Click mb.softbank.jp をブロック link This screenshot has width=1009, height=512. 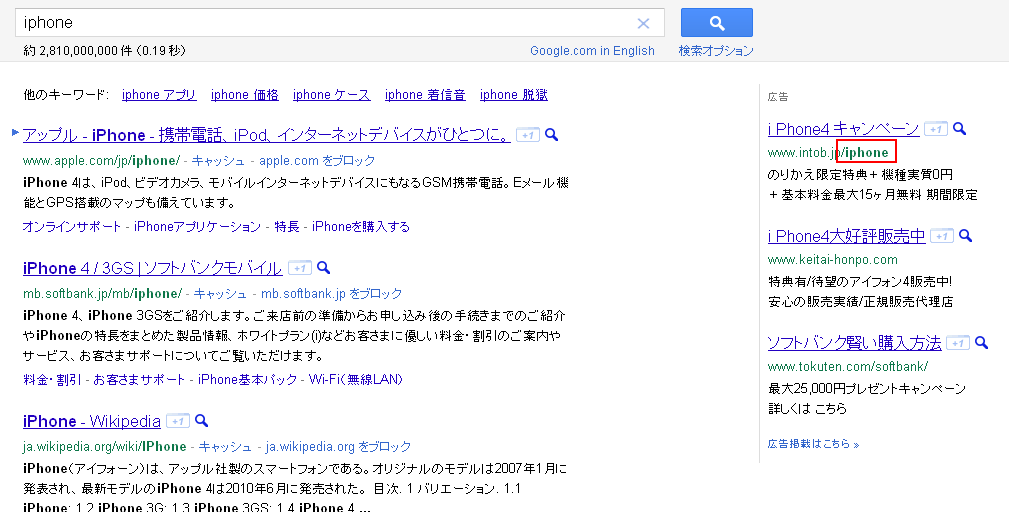click(x=331, y=293)
